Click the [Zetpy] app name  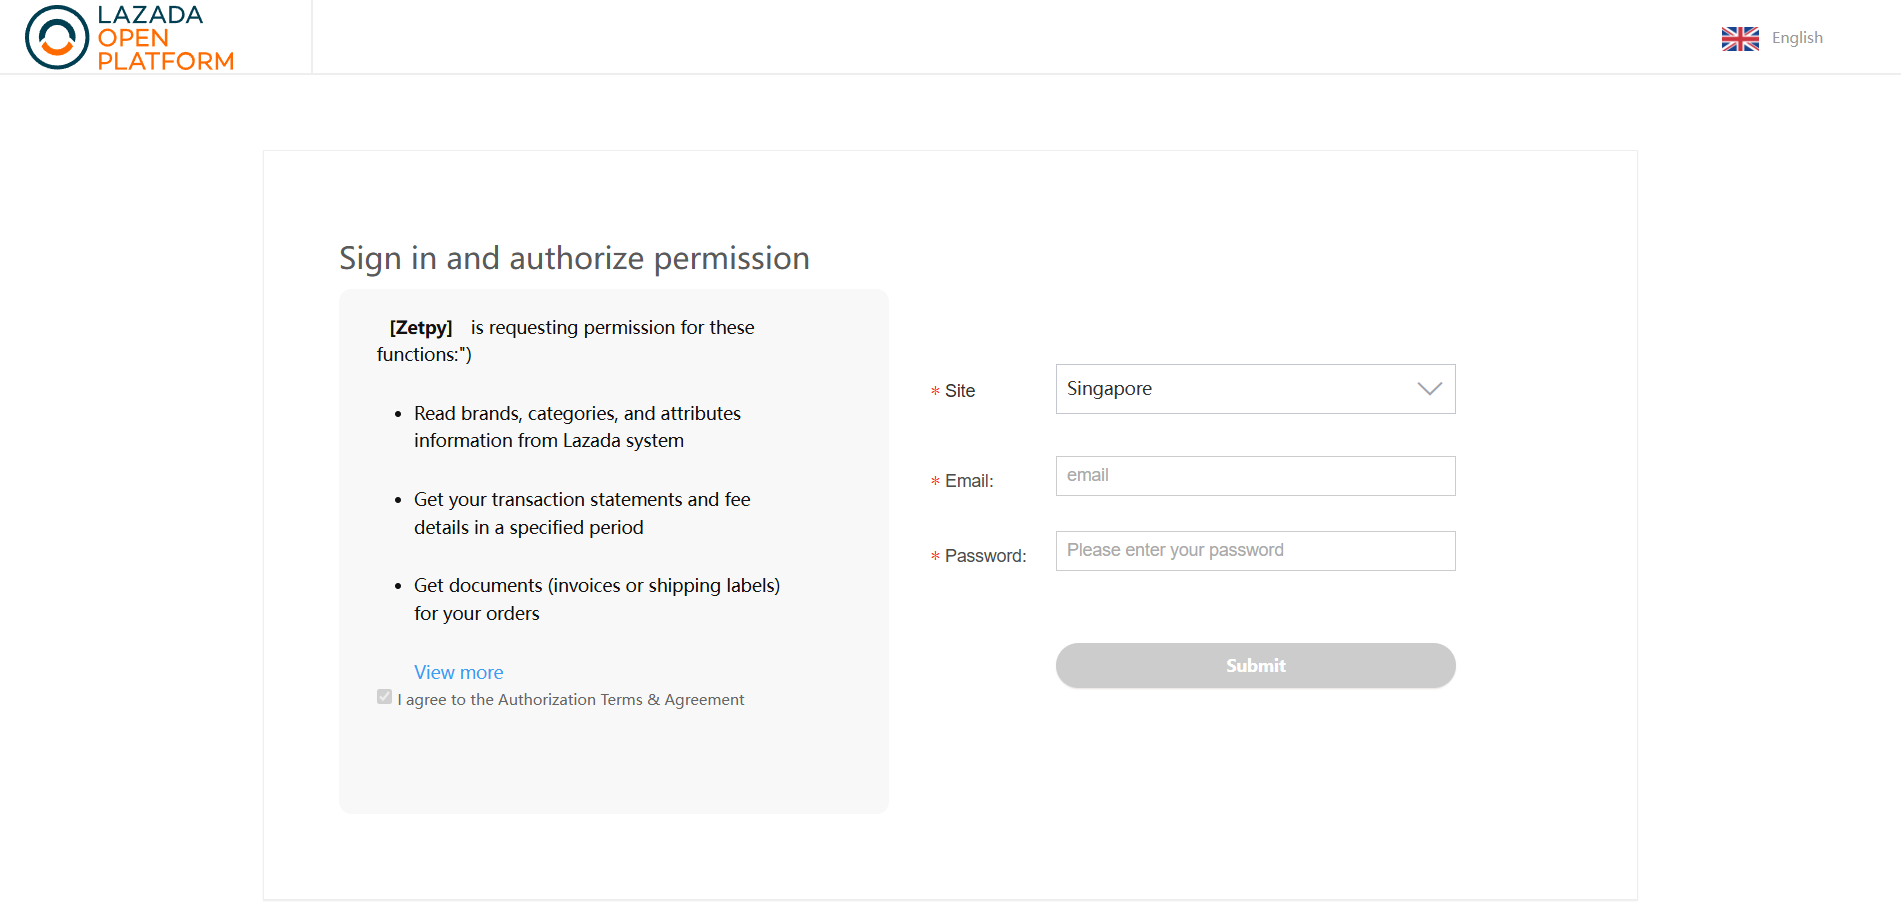[x=421, y=328]
